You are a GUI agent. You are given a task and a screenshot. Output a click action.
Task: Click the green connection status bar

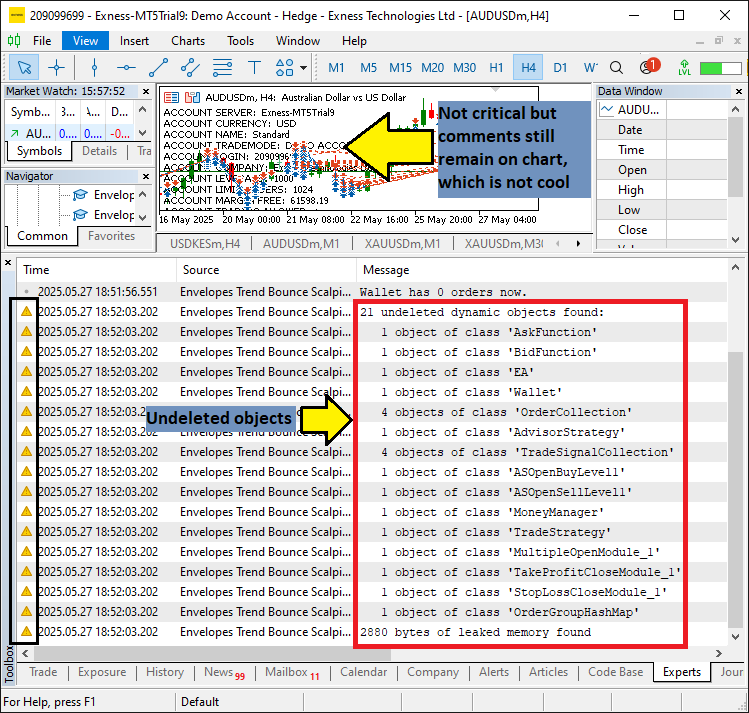coord(720,68)
